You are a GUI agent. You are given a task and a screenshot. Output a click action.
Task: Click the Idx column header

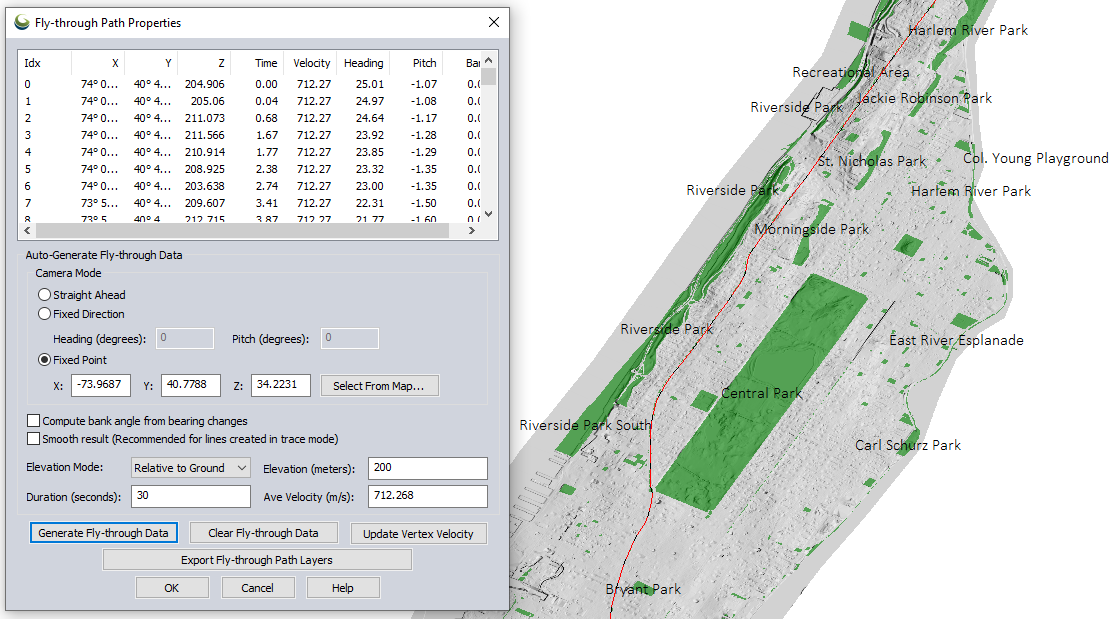(x=46, y=63)
